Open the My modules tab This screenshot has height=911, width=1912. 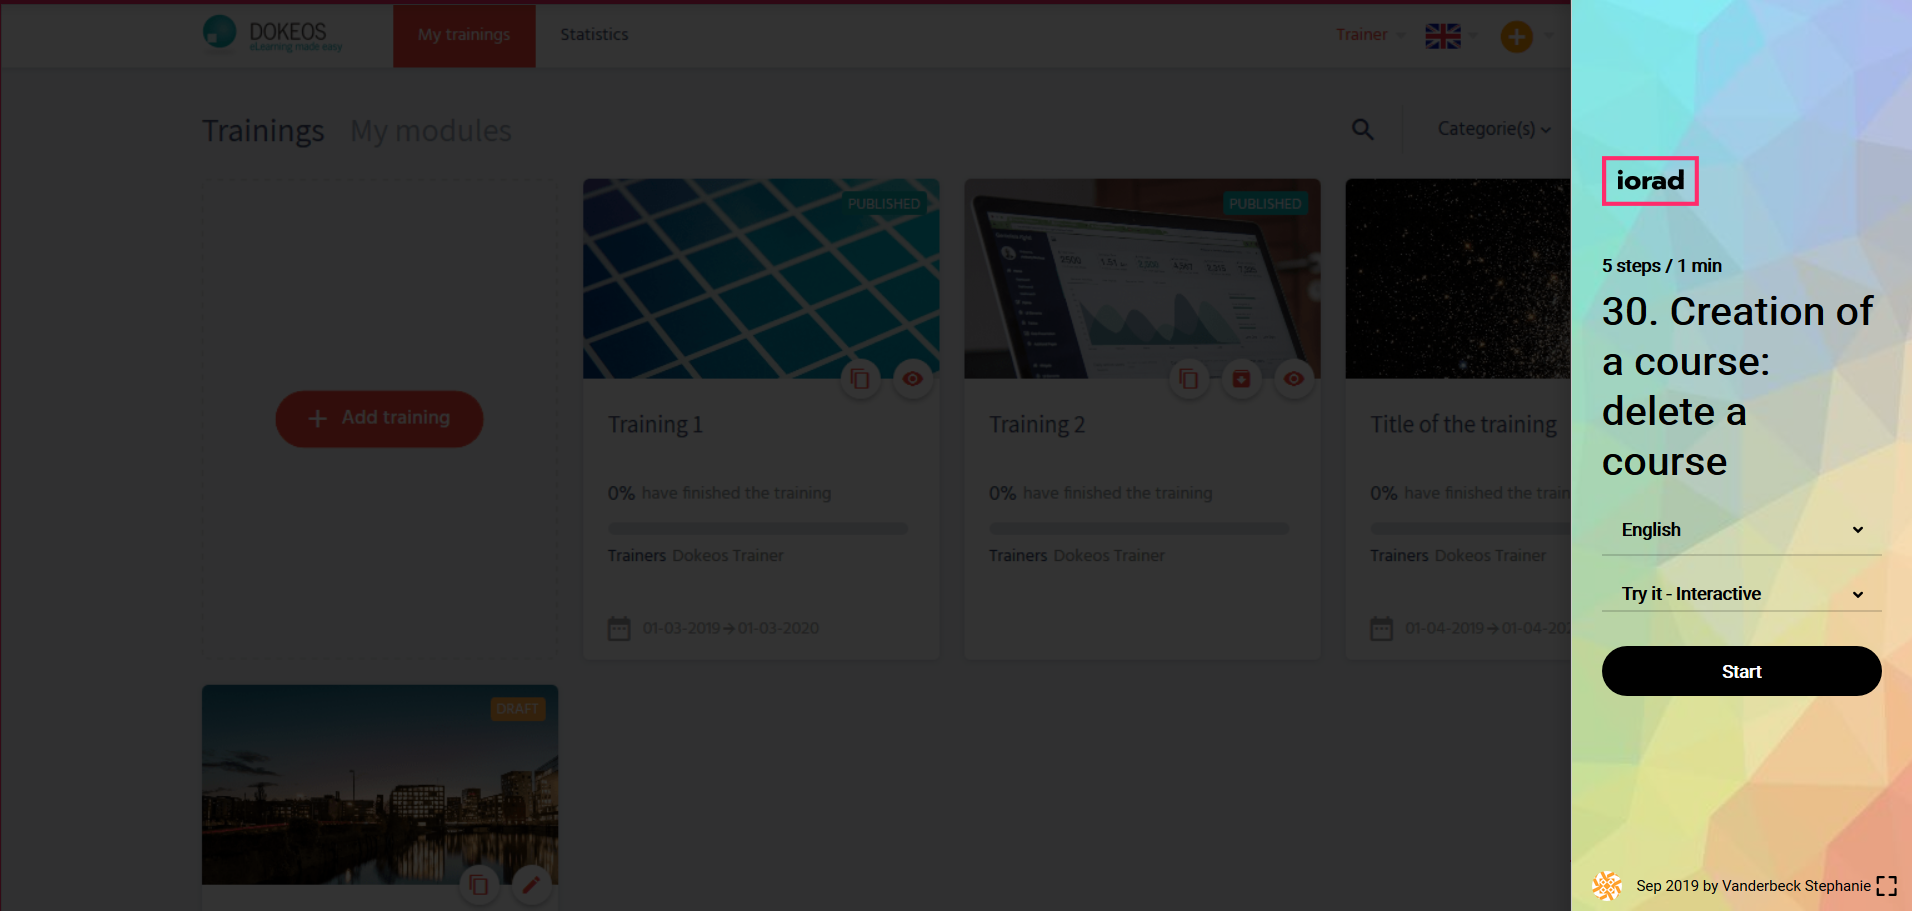[430, 131]
